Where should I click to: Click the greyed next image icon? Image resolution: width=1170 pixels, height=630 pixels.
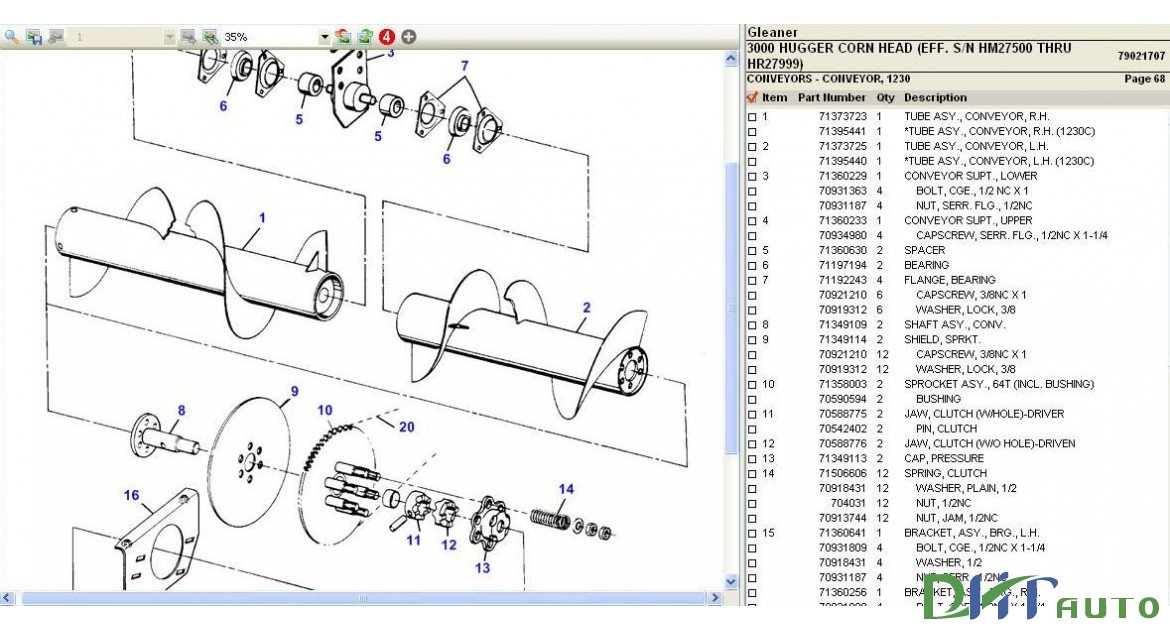188,36
